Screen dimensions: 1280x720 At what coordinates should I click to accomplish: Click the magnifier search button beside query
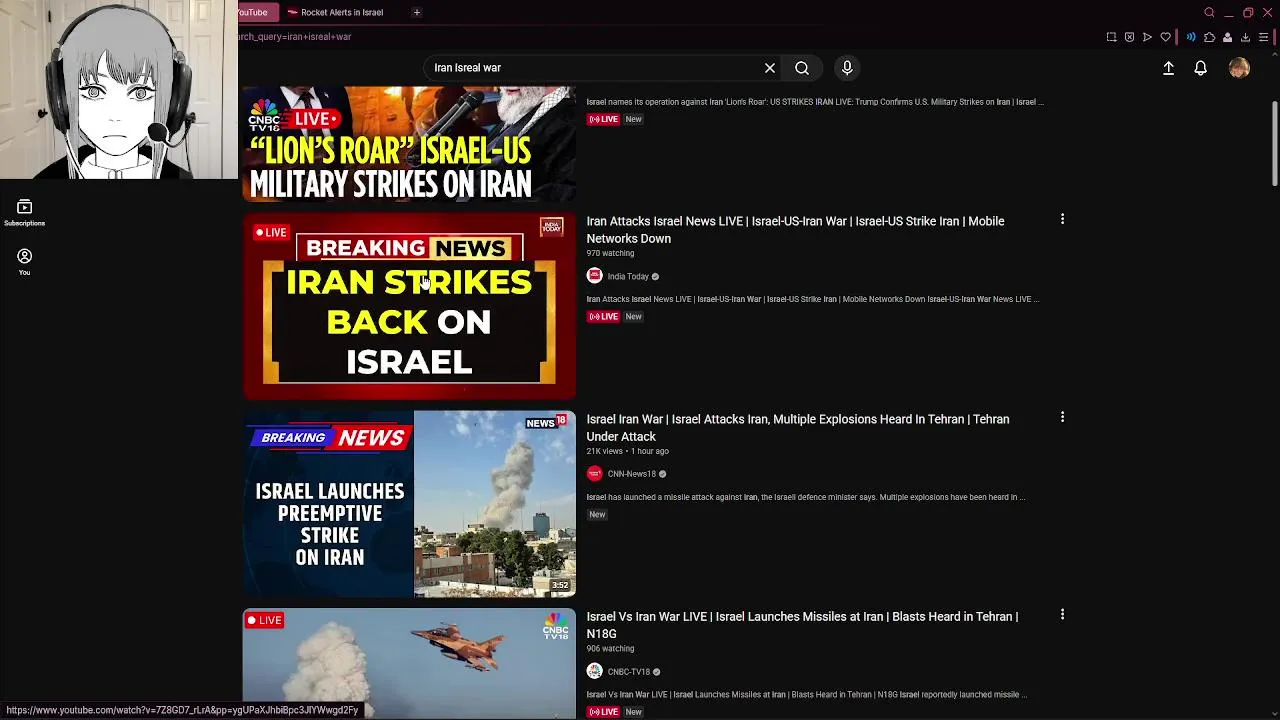802,68
